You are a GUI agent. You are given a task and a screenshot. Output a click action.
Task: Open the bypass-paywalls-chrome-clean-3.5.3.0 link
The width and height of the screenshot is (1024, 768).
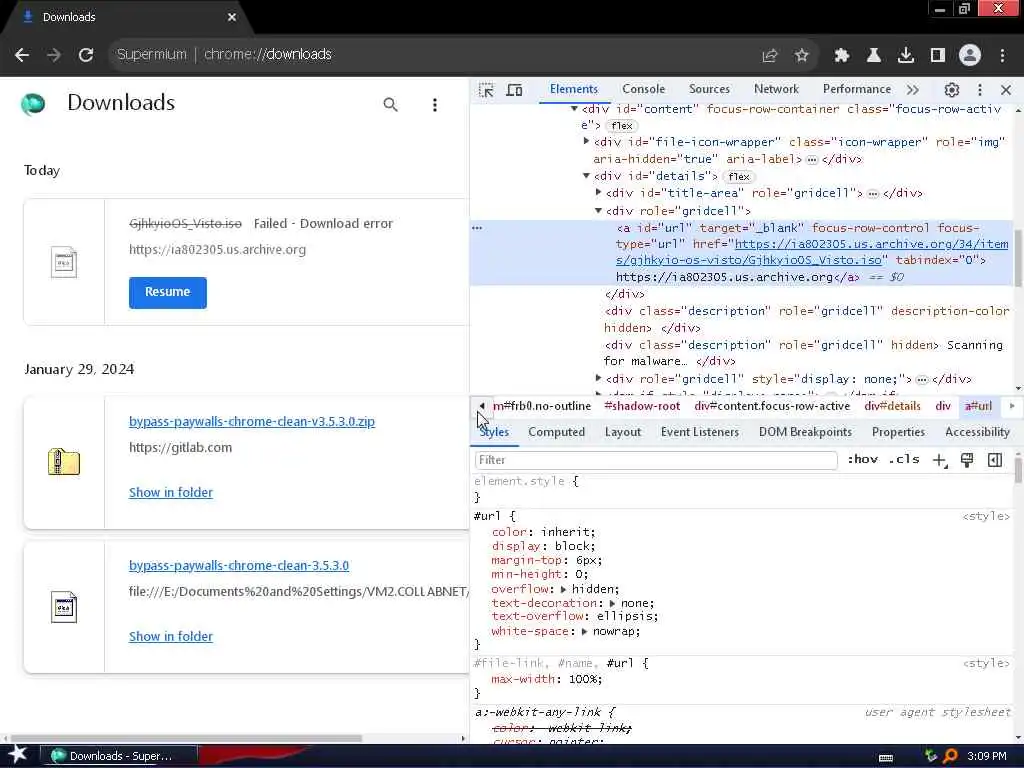tap(239, 566)
